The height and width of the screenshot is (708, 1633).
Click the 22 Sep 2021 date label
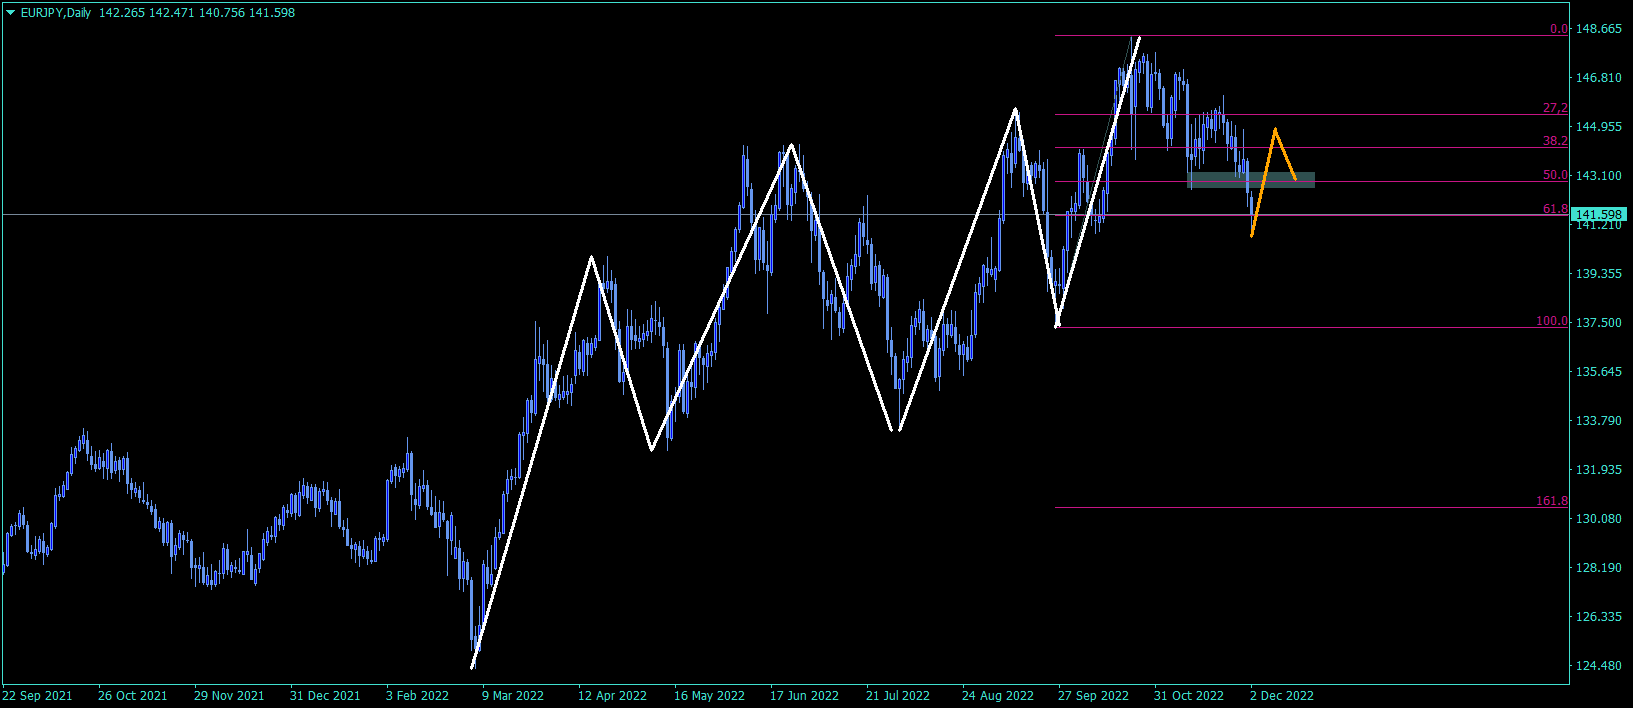37,696
